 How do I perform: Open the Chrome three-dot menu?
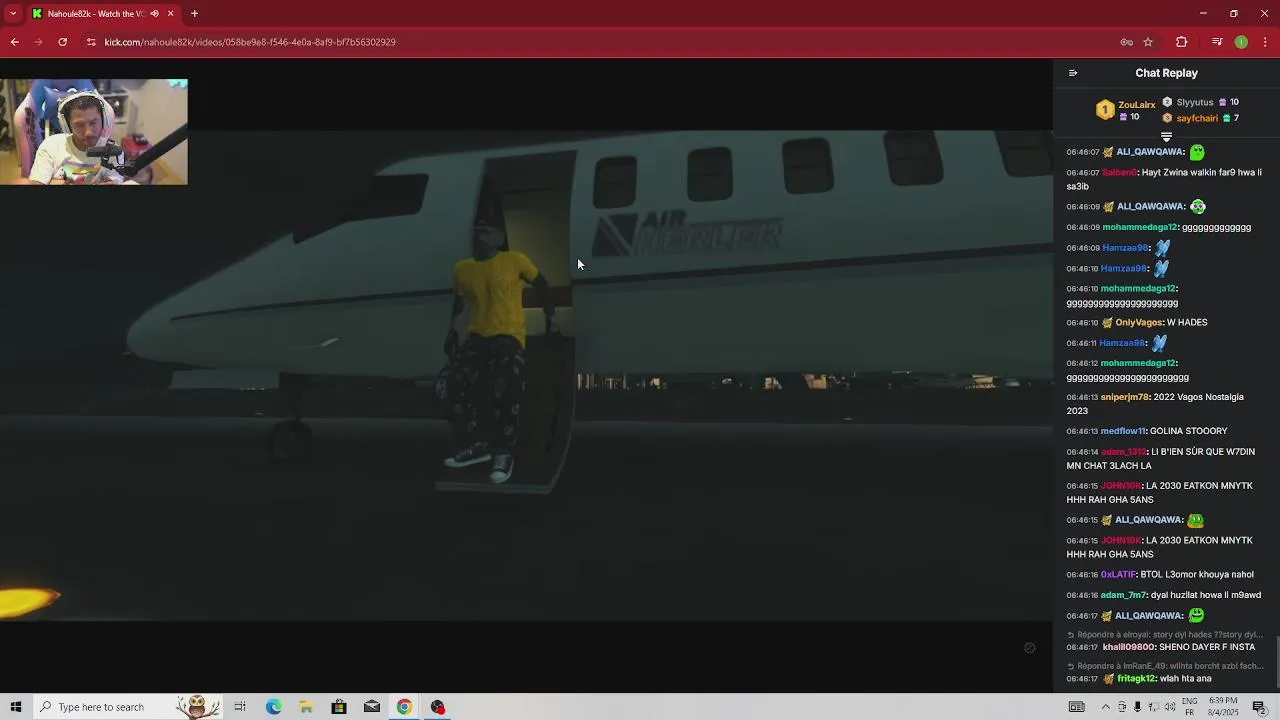(x=1265, y=42)
